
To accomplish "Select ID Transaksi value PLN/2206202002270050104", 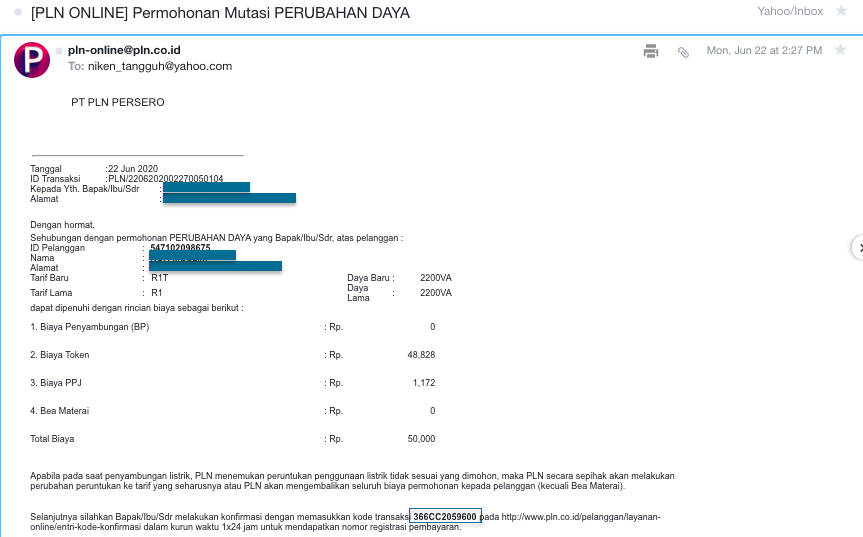I will click(x=166, y=179).
